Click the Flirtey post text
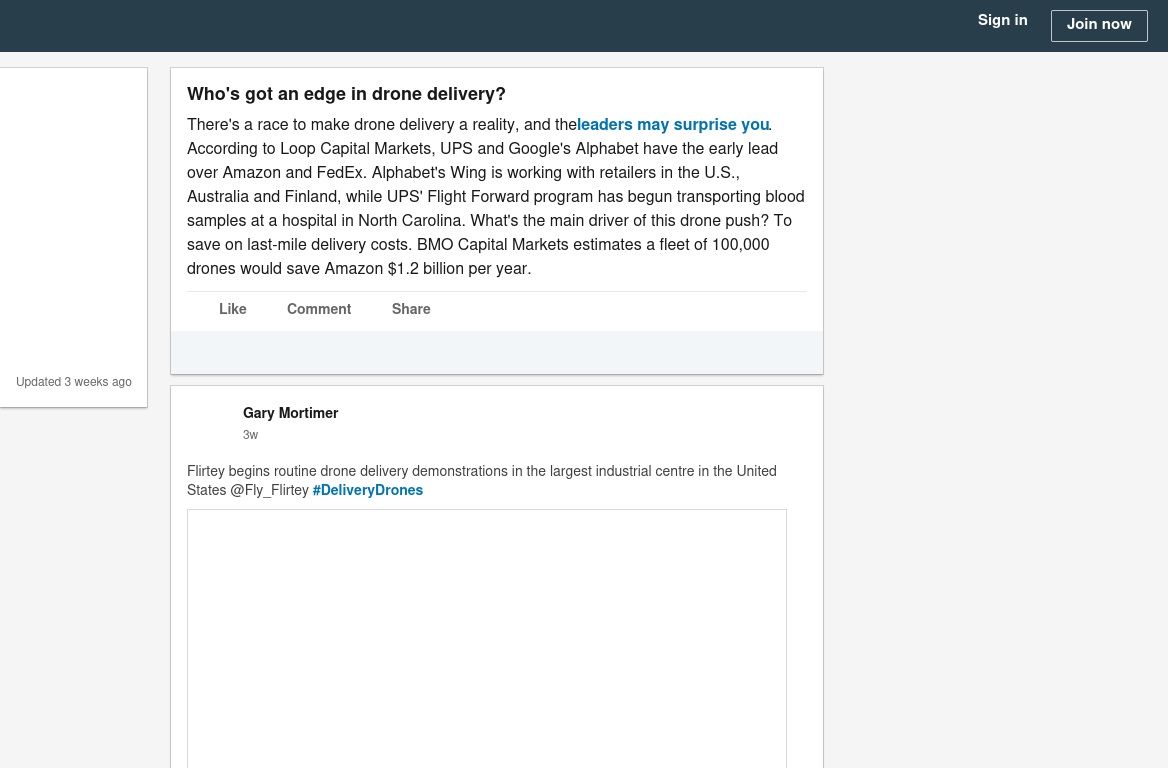Screen dimensions: 1168x768 click(482, 480)
